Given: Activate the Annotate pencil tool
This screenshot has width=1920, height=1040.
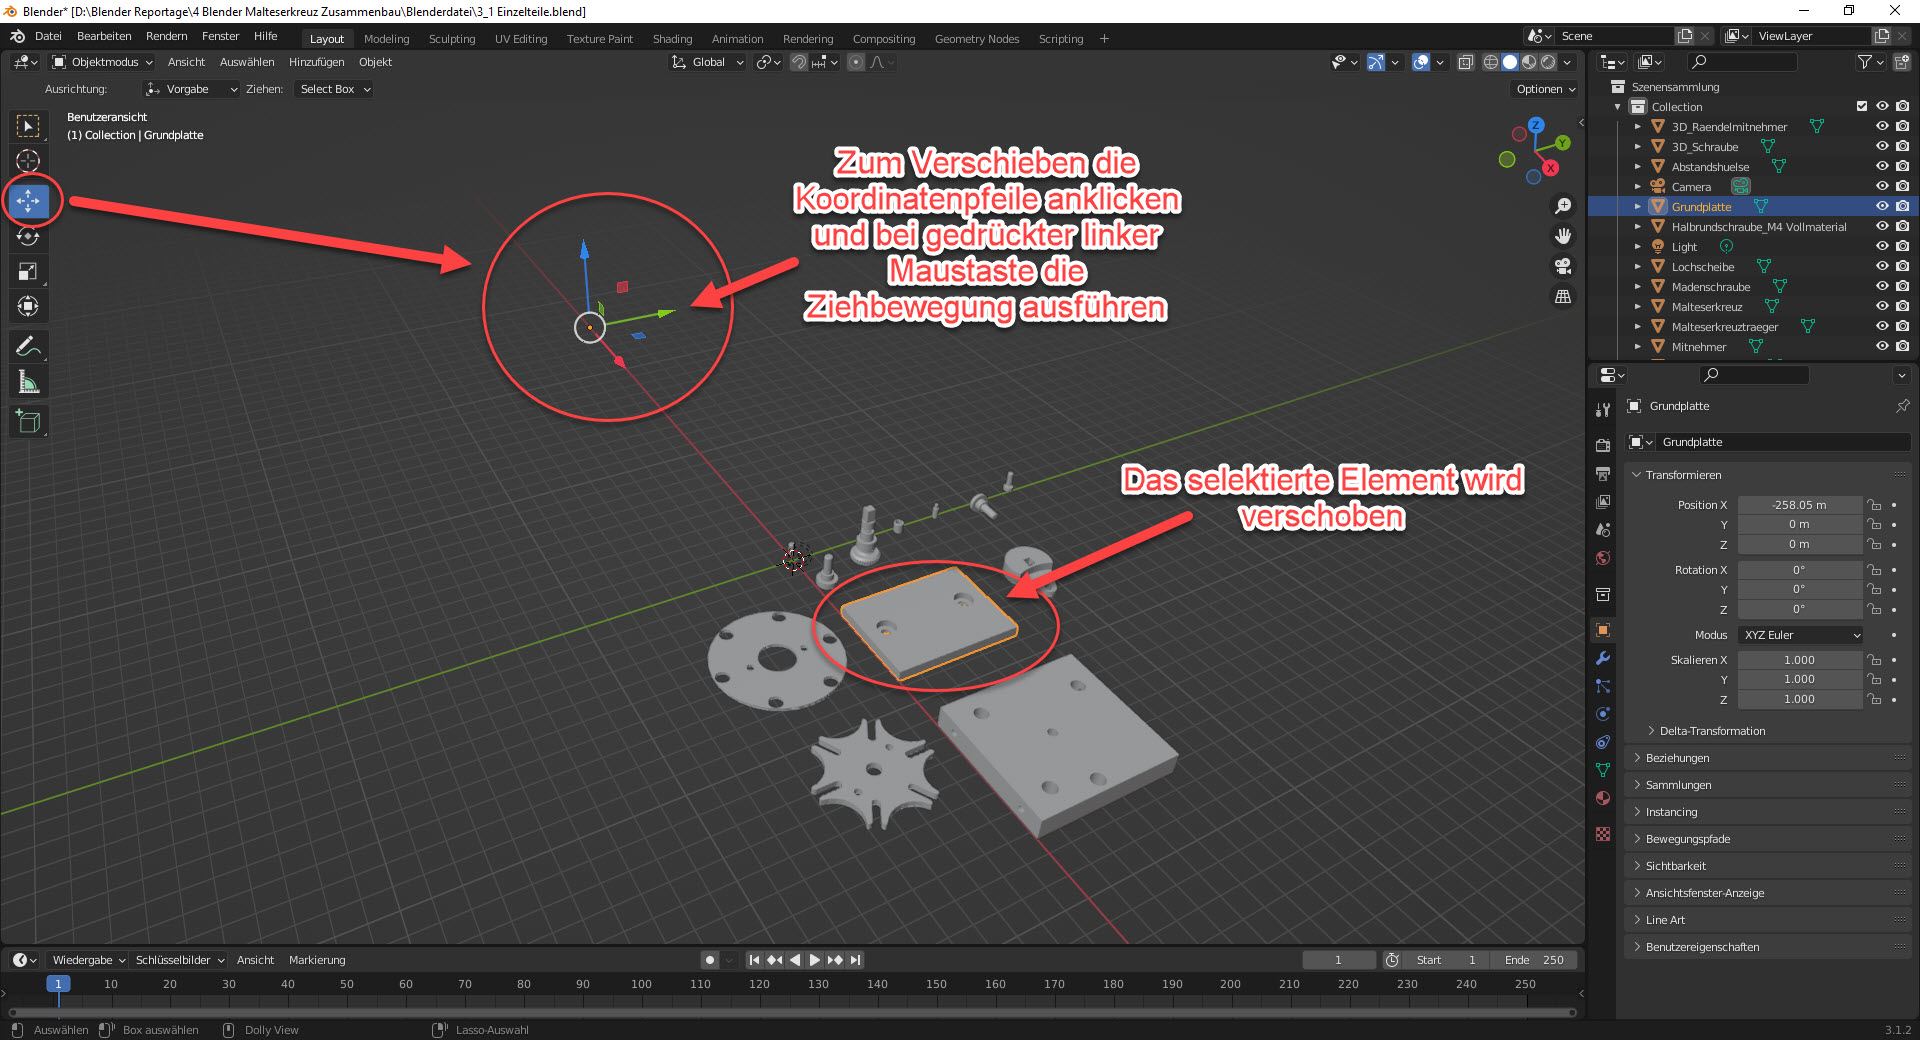Looking at the screenshot, I should tap(28, 347).
